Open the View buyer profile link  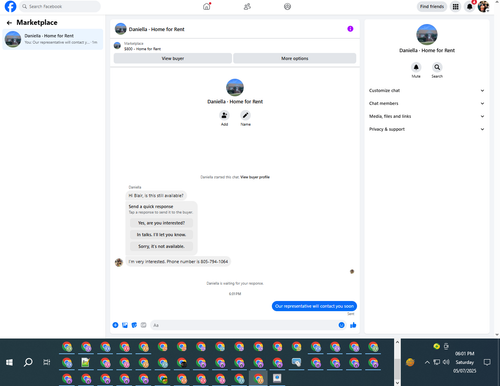coord(255,177)
